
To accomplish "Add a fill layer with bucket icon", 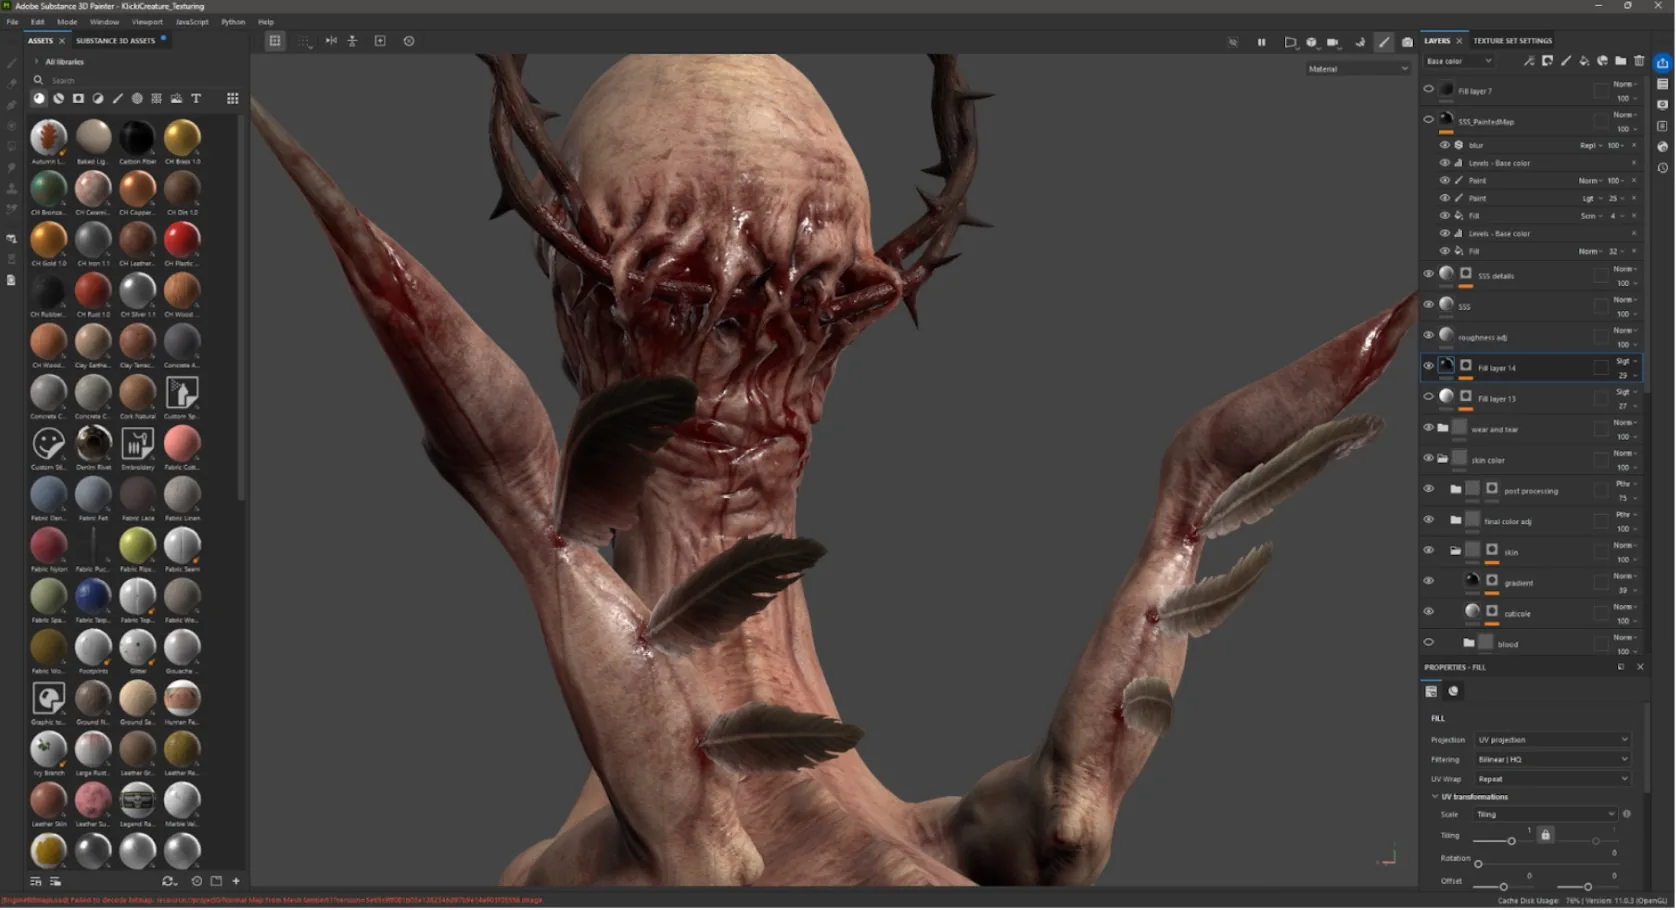I will pos(1584,61).
